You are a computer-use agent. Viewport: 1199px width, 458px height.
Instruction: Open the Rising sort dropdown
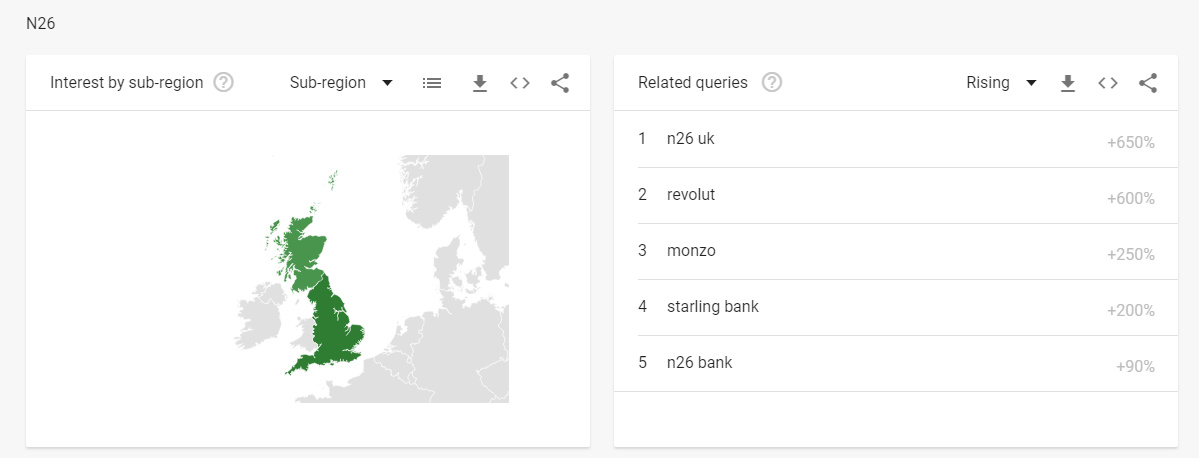pos(1001,83)
